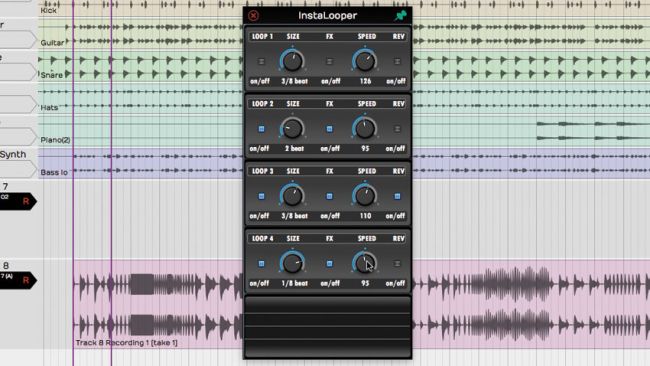This screenshot has width=650, height=366.
Task: Click Loop 4 size value 1/8 beat
Action: [x=294, y=284]
